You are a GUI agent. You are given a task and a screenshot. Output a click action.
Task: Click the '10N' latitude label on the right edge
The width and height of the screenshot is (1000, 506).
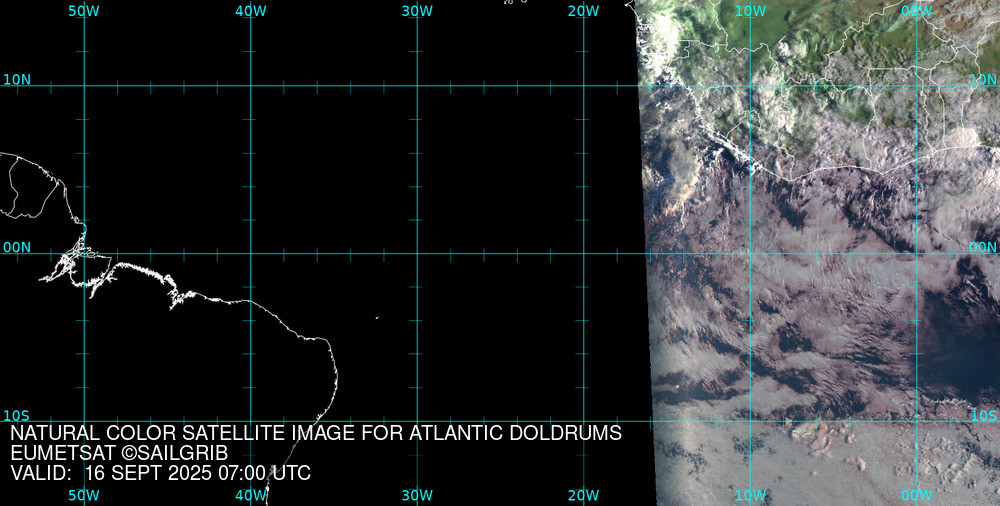983,80
